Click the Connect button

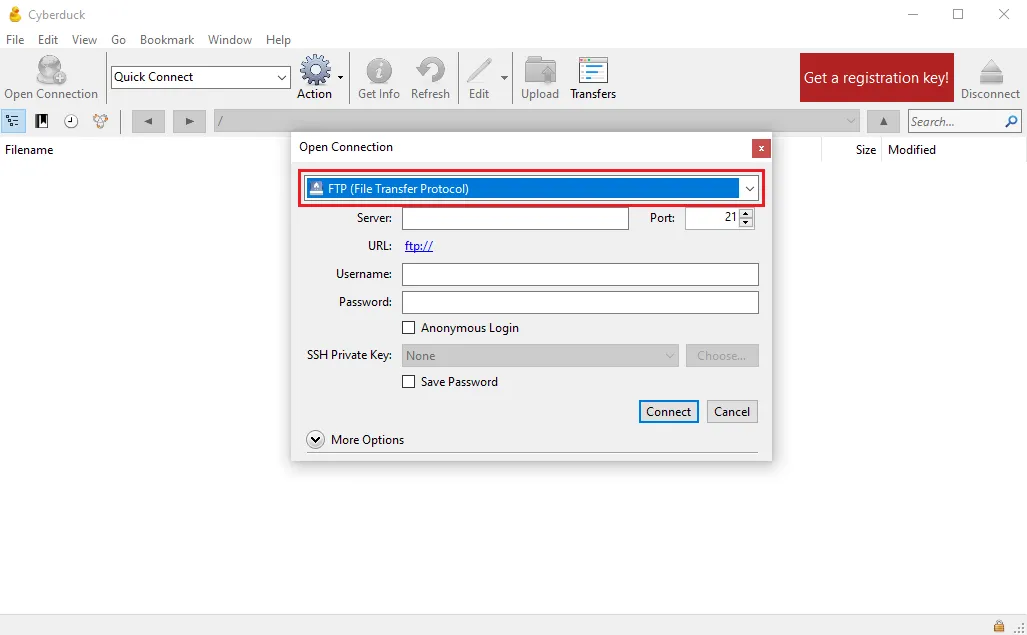click(668, 411)
